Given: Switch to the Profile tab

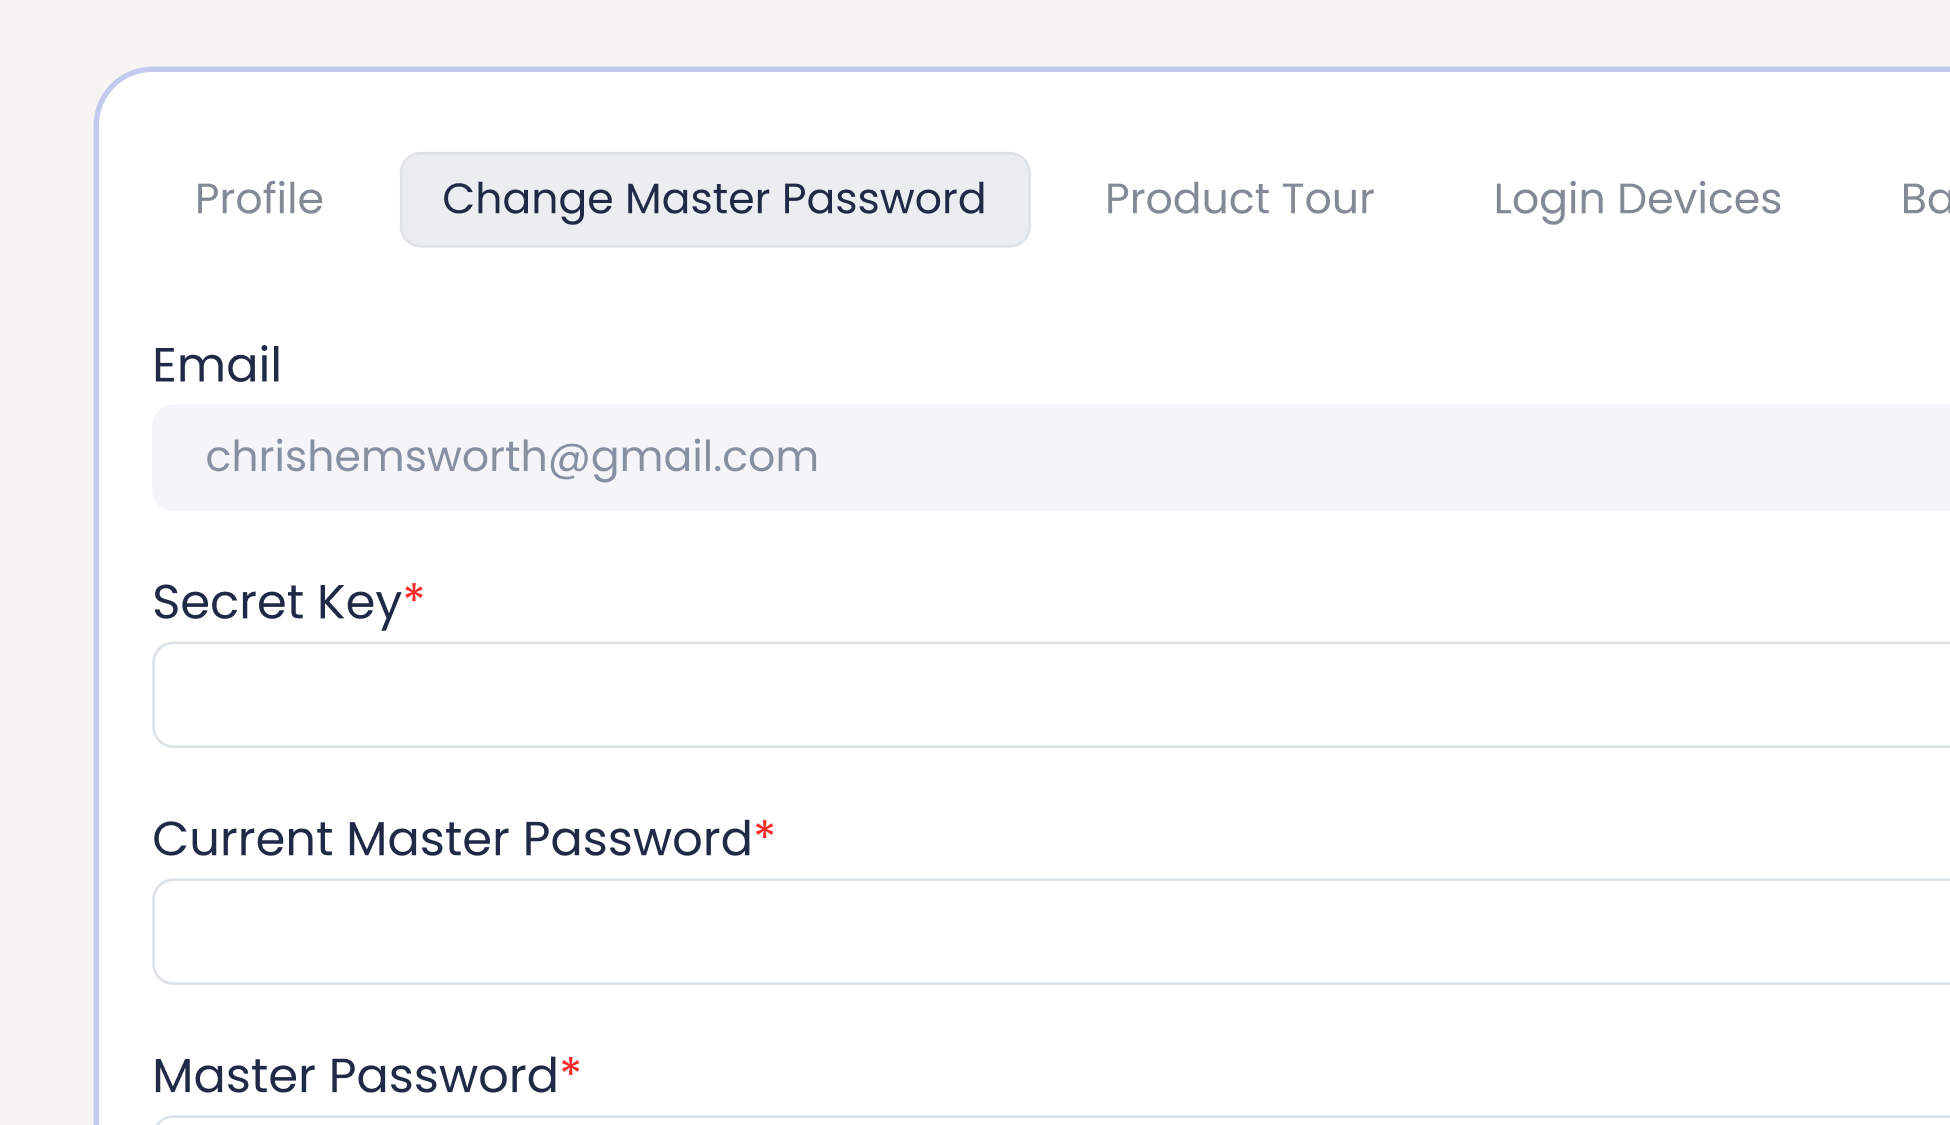Looking at the screenshot, I should 259,199.
